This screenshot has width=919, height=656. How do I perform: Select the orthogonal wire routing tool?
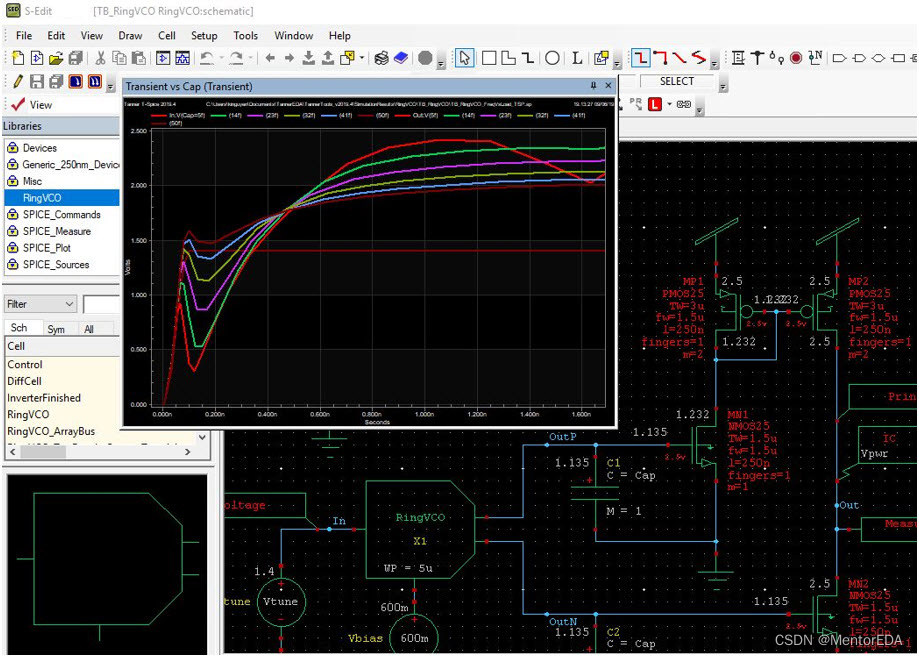[640, 58]
